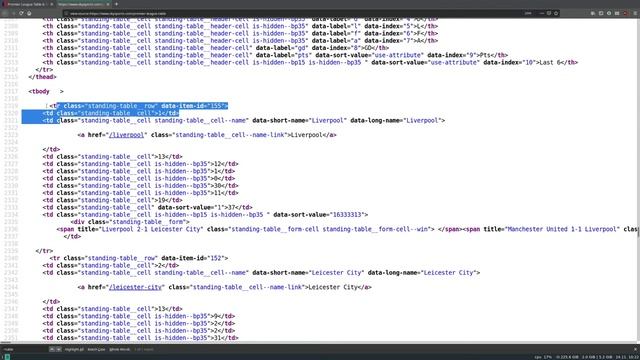Open the browser hamburger menu
This screenshot has width=640, height=360.
point(636,13)
